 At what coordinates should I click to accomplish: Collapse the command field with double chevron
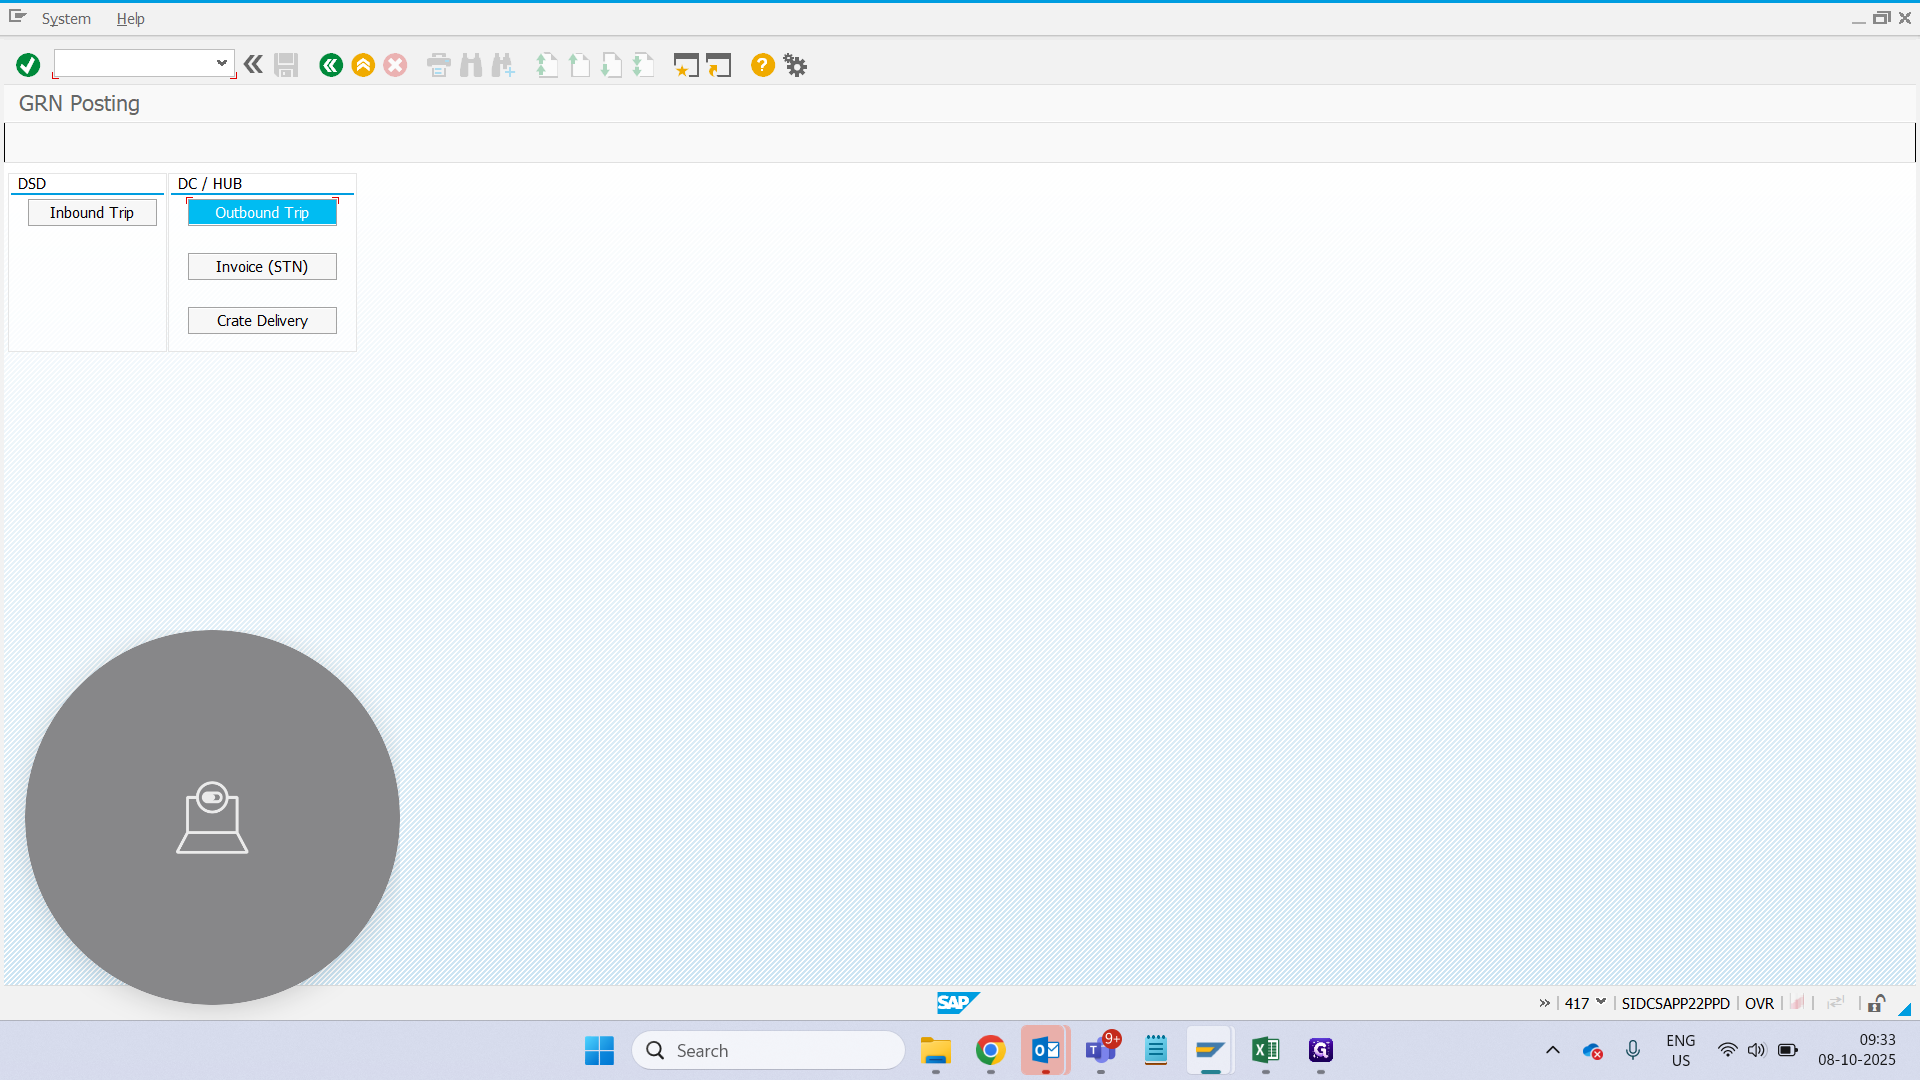pyautogui.click(x=253, y=65)
